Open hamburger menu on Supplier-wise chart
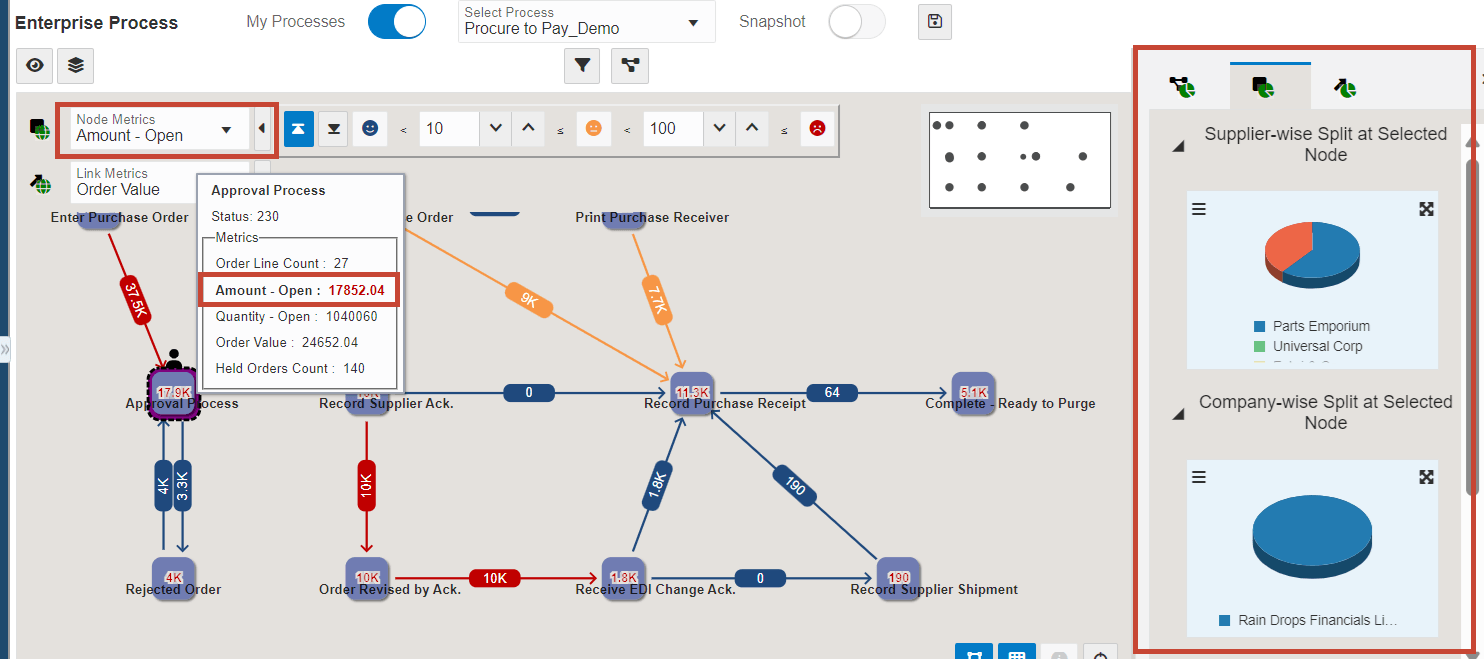Image resolution: width=1484 pixels, height=659 pixels. coord(1199,209)
